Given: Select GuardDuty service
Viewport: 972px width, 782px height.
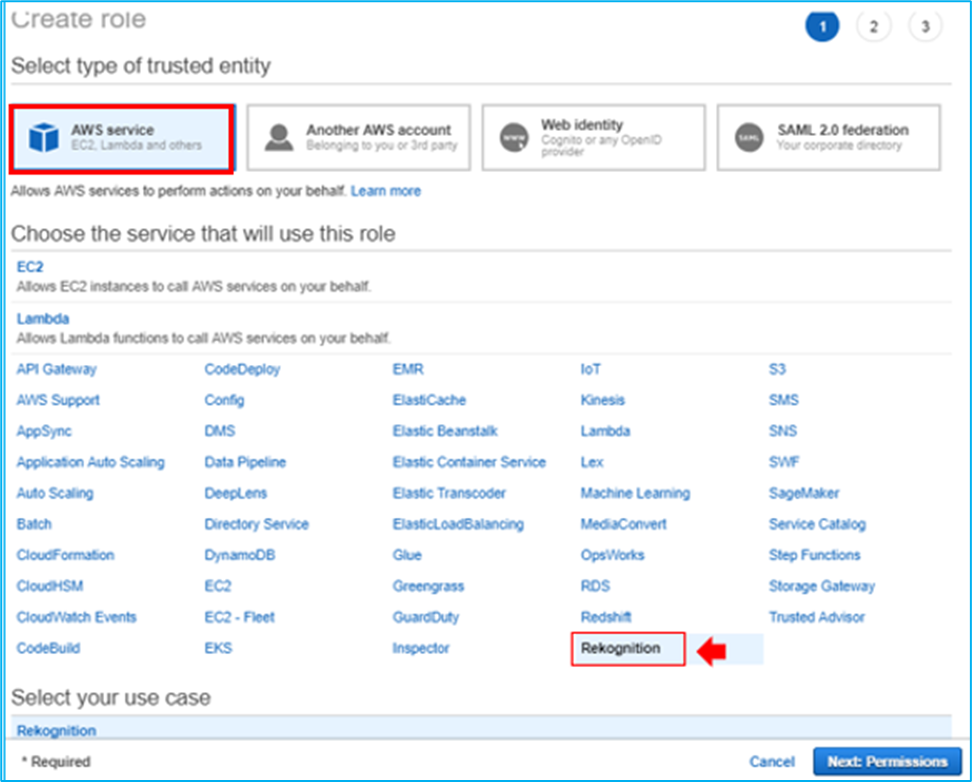Looking at the screenshot, I should tap(426, 617).
